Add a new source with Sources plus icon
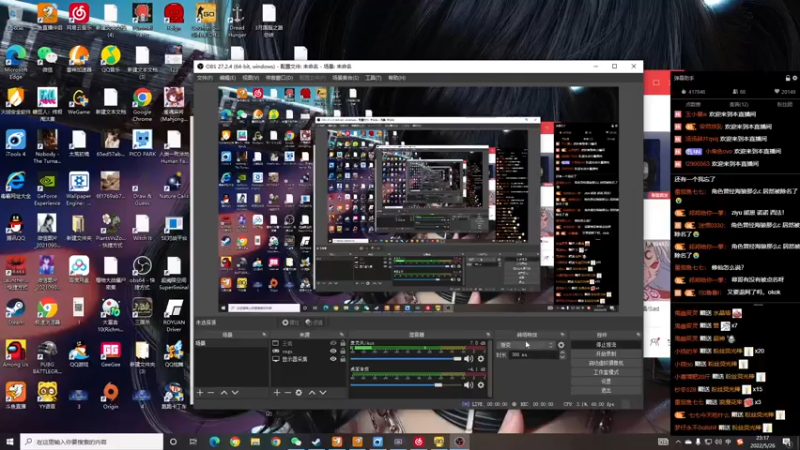Viewport: 800px width, 450px height. pyautogui.click(x=277, y=392)
